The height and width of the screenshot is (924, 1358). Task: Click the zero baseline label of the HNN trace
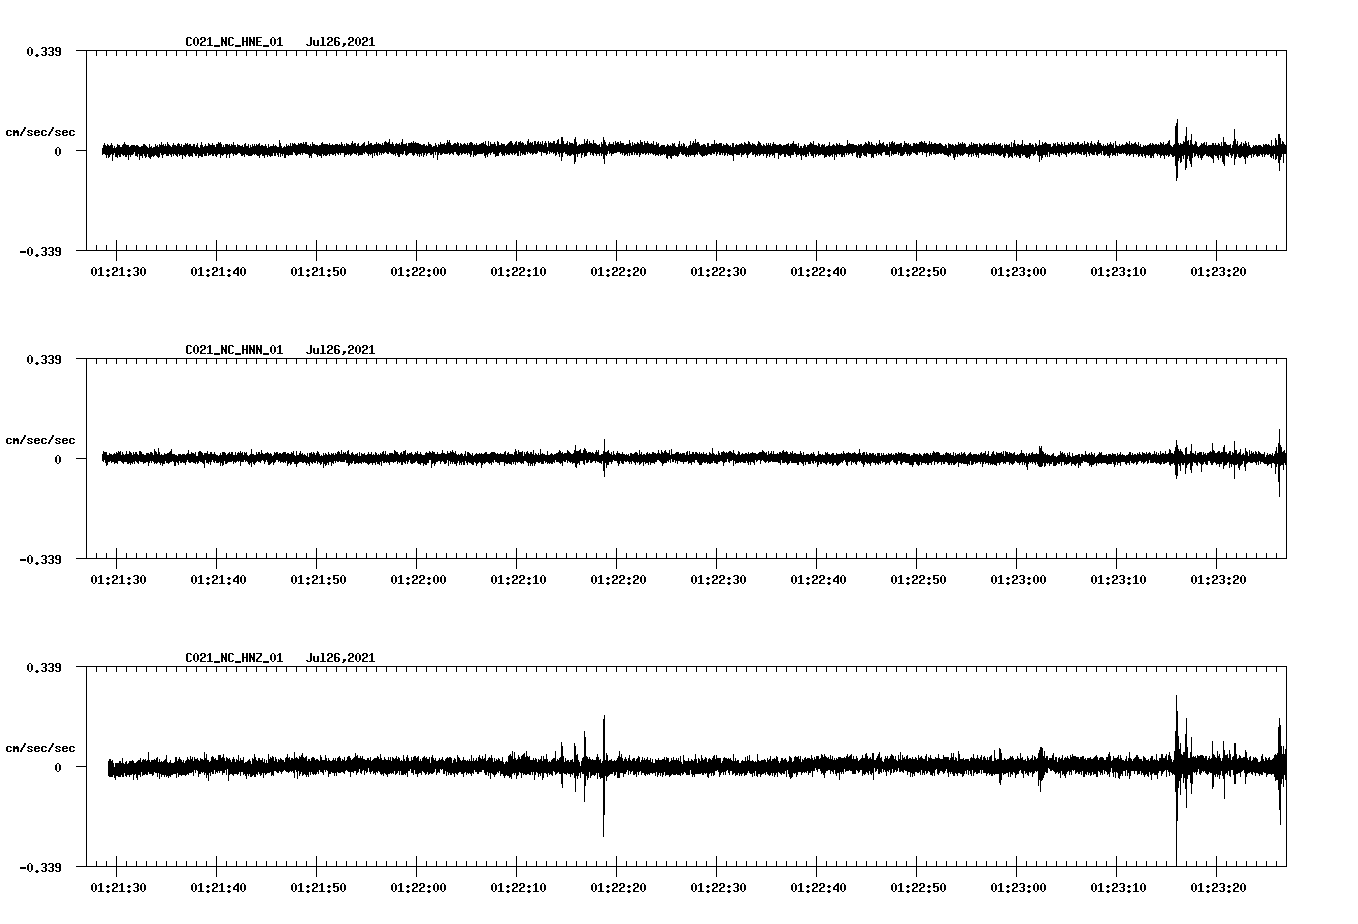click(x=56, y=461)
